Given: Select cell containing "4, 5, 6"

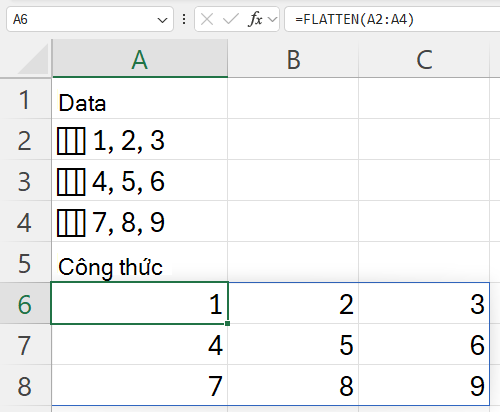Looking at the screenshot, I should coord(140,180).
